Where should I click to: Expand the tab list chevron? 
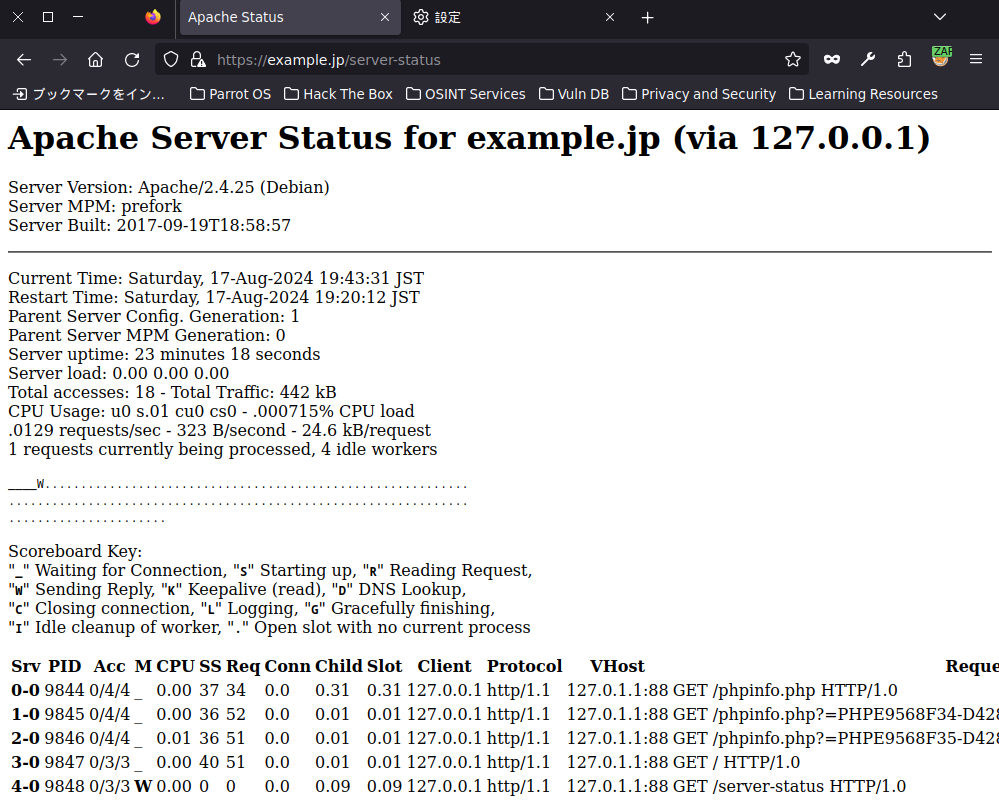[938, 17]
